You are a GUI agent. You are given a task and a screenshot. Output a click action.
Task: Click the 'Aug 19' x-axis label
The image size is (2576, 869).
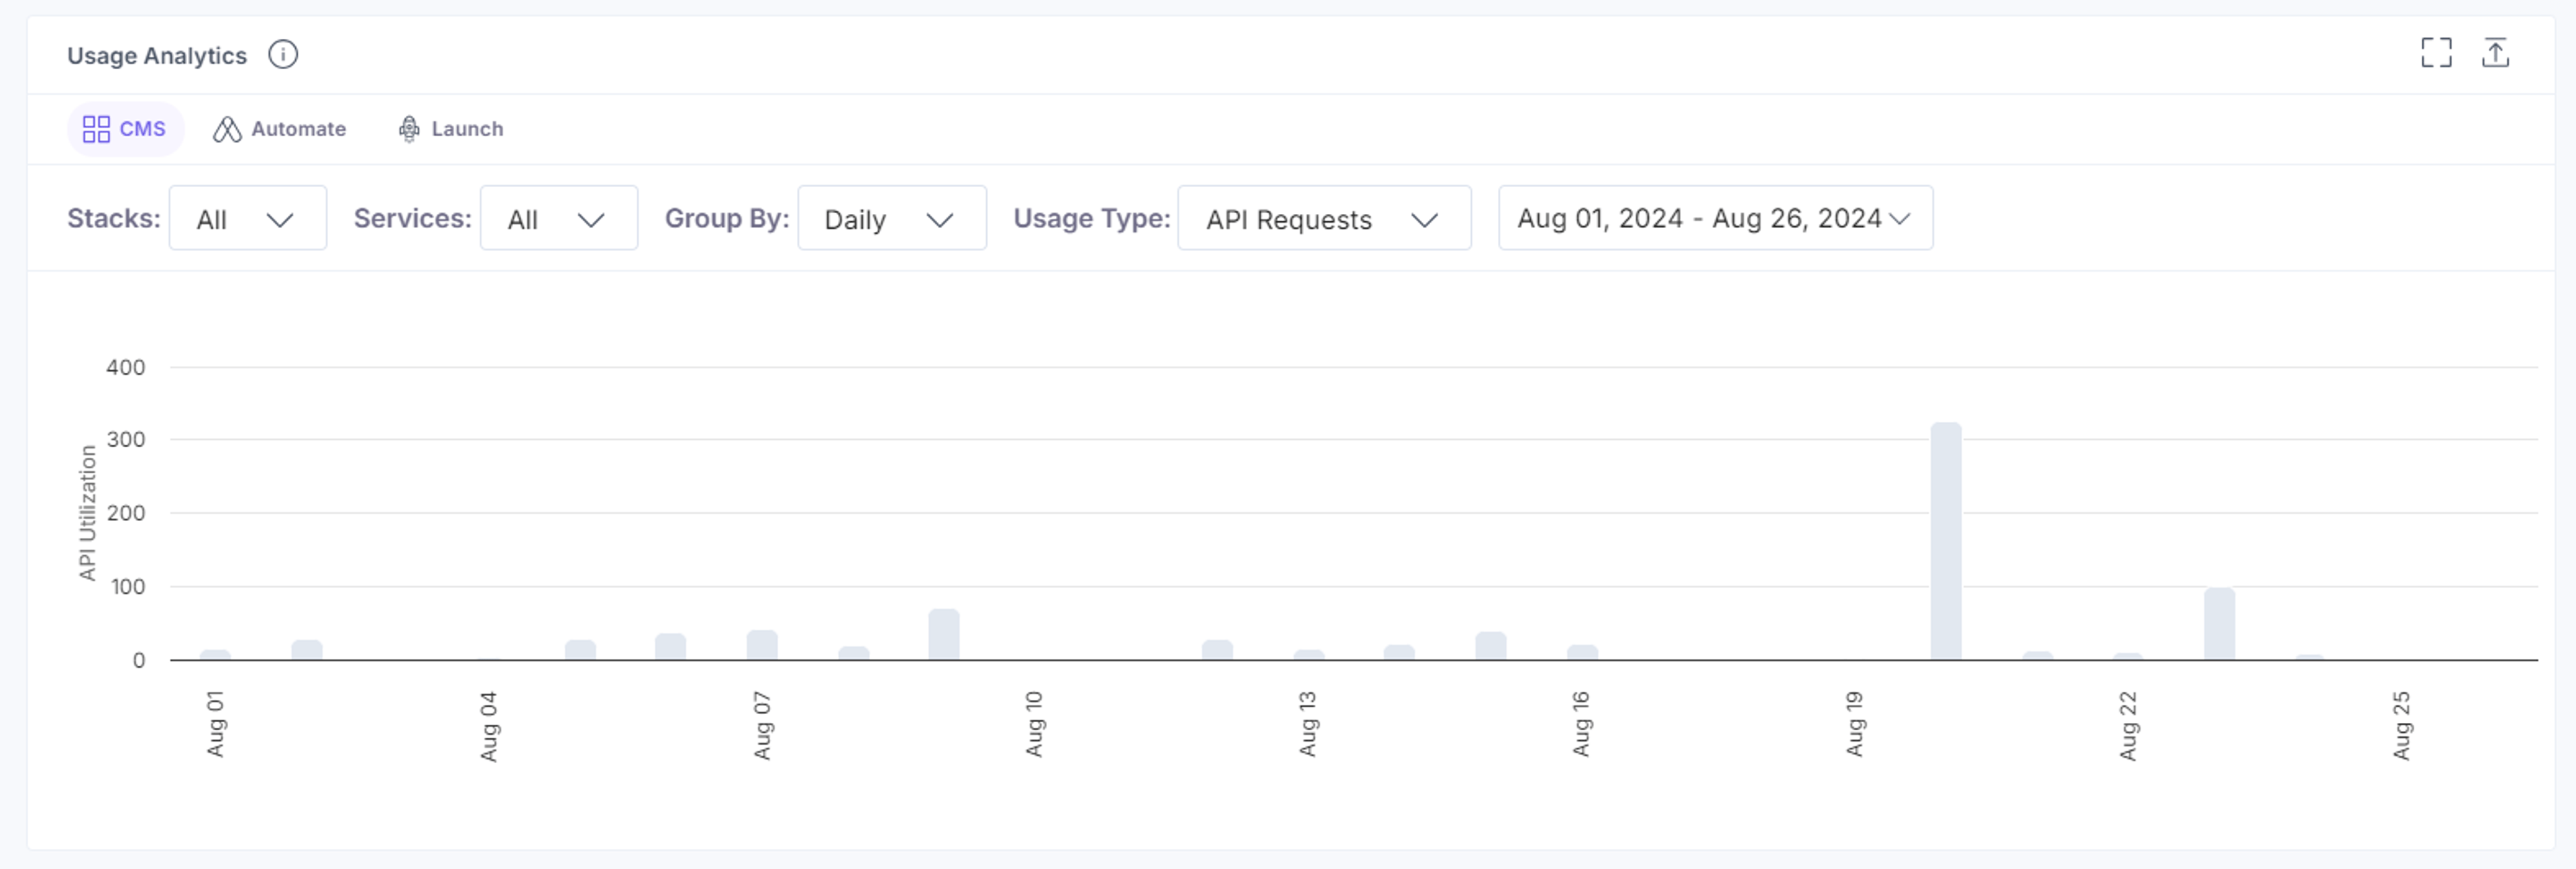pos(1854,724)
